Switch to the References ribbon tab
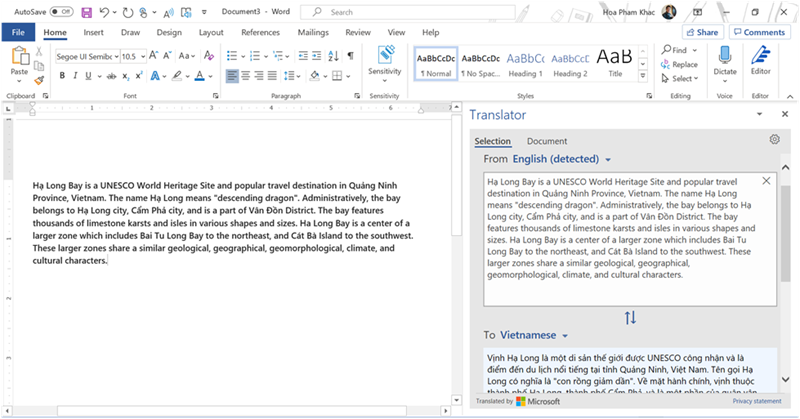This screenshot has width=800, height=419. pyautogui.click(x=260, y=32)
